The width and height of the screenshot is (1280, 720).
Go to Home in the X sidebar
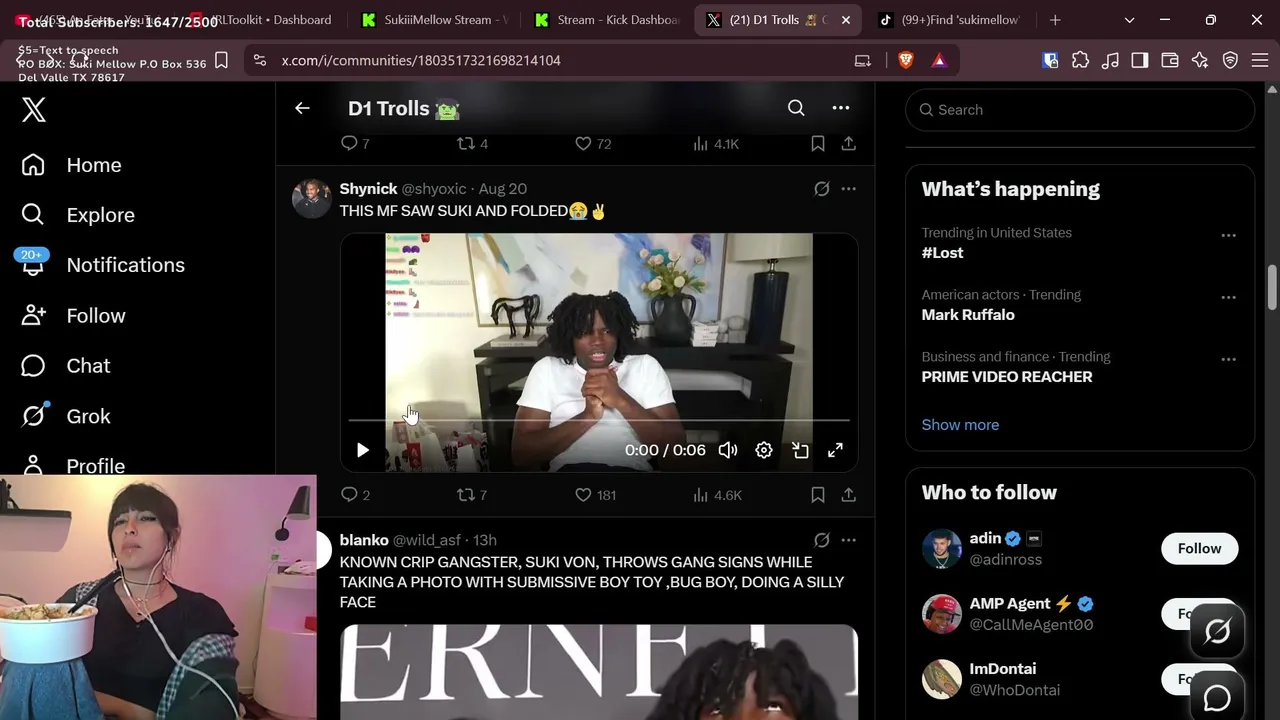pos(71,165)
